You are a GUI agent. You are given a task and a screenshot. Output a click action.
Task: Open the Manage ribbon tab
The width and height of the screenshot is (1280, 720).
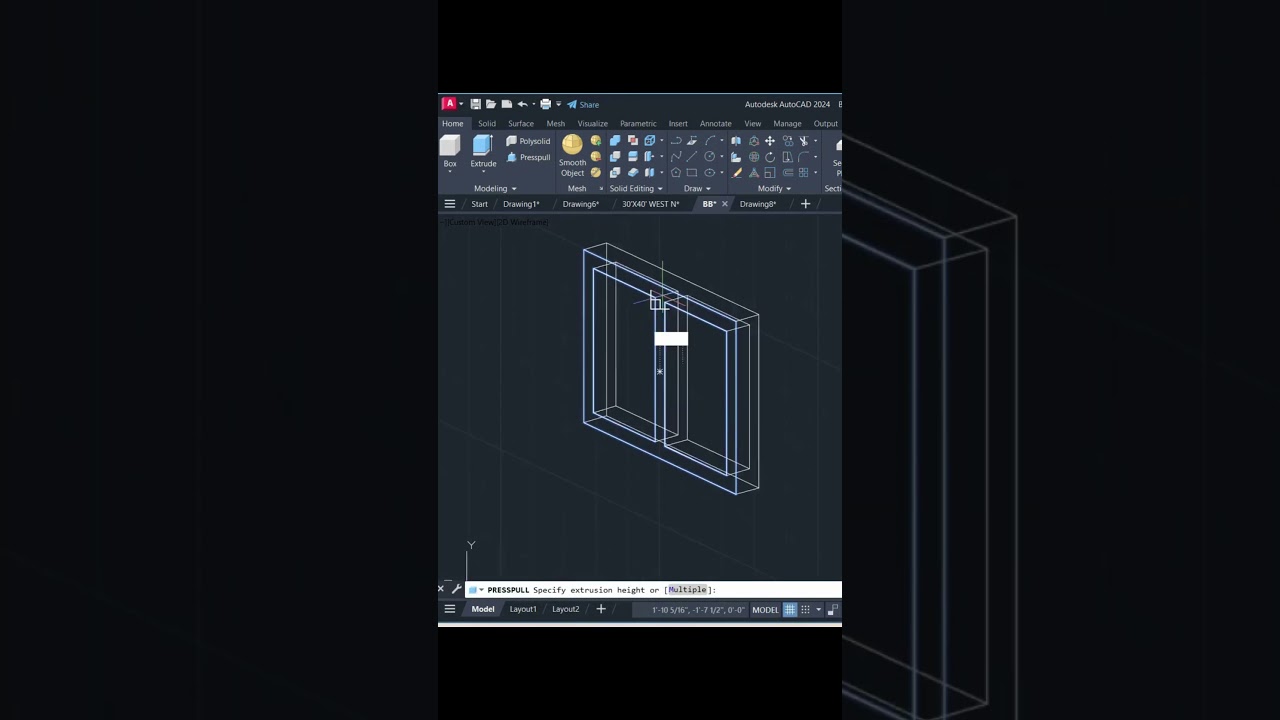[x=787, y=124]
